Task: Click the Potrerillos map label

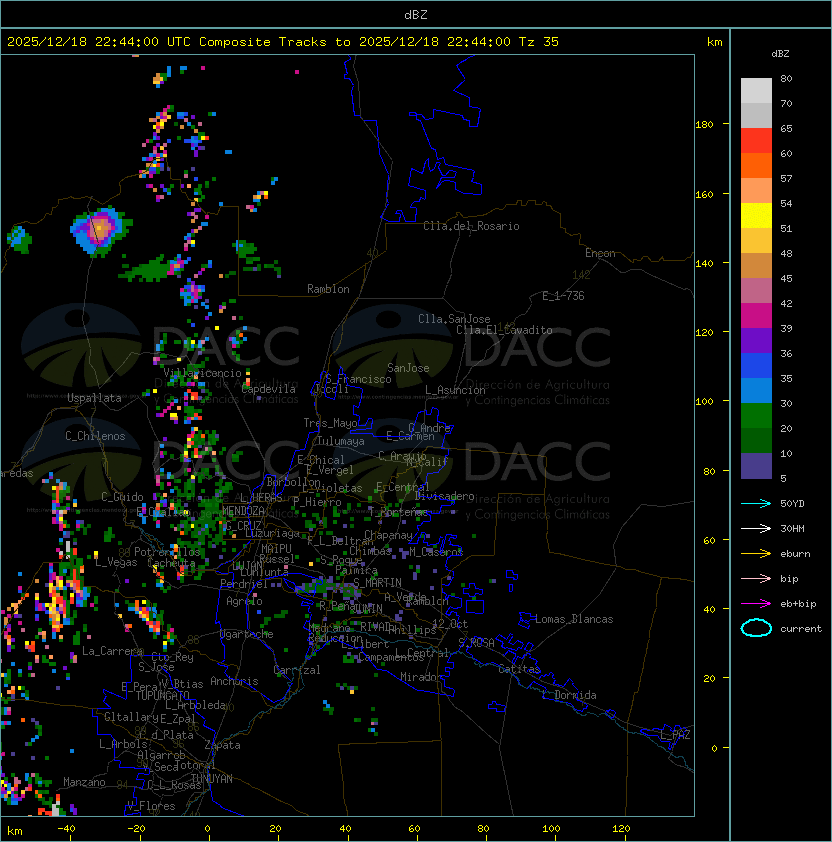Action: coord(167,551)
